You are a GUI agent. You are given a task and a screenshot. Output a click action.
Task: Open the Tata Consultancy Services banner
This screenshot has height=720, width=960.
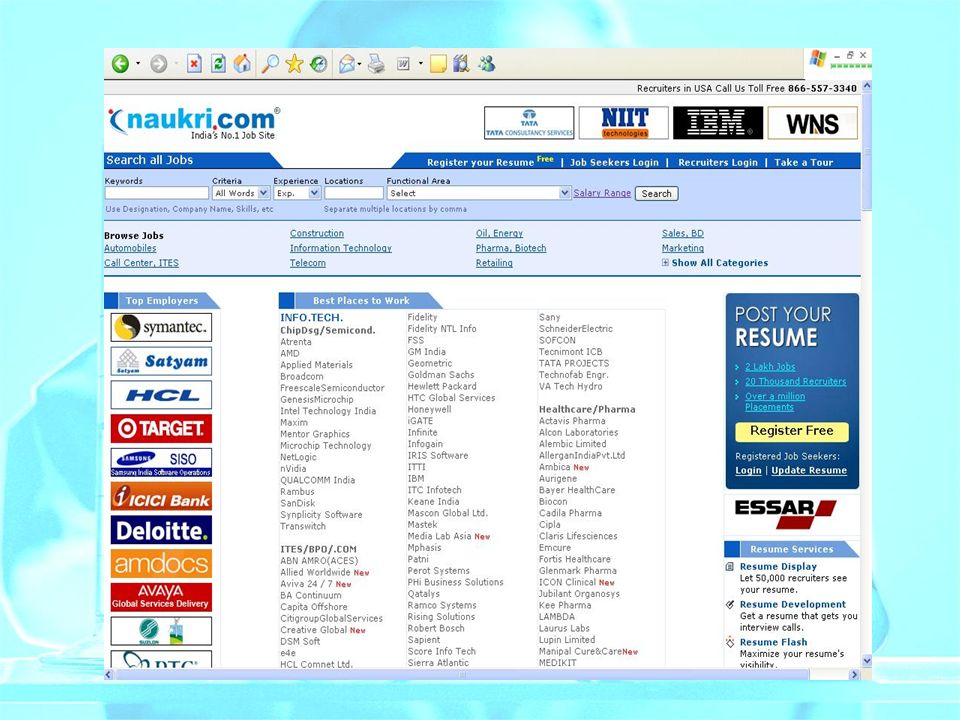(x=529, y=123)
